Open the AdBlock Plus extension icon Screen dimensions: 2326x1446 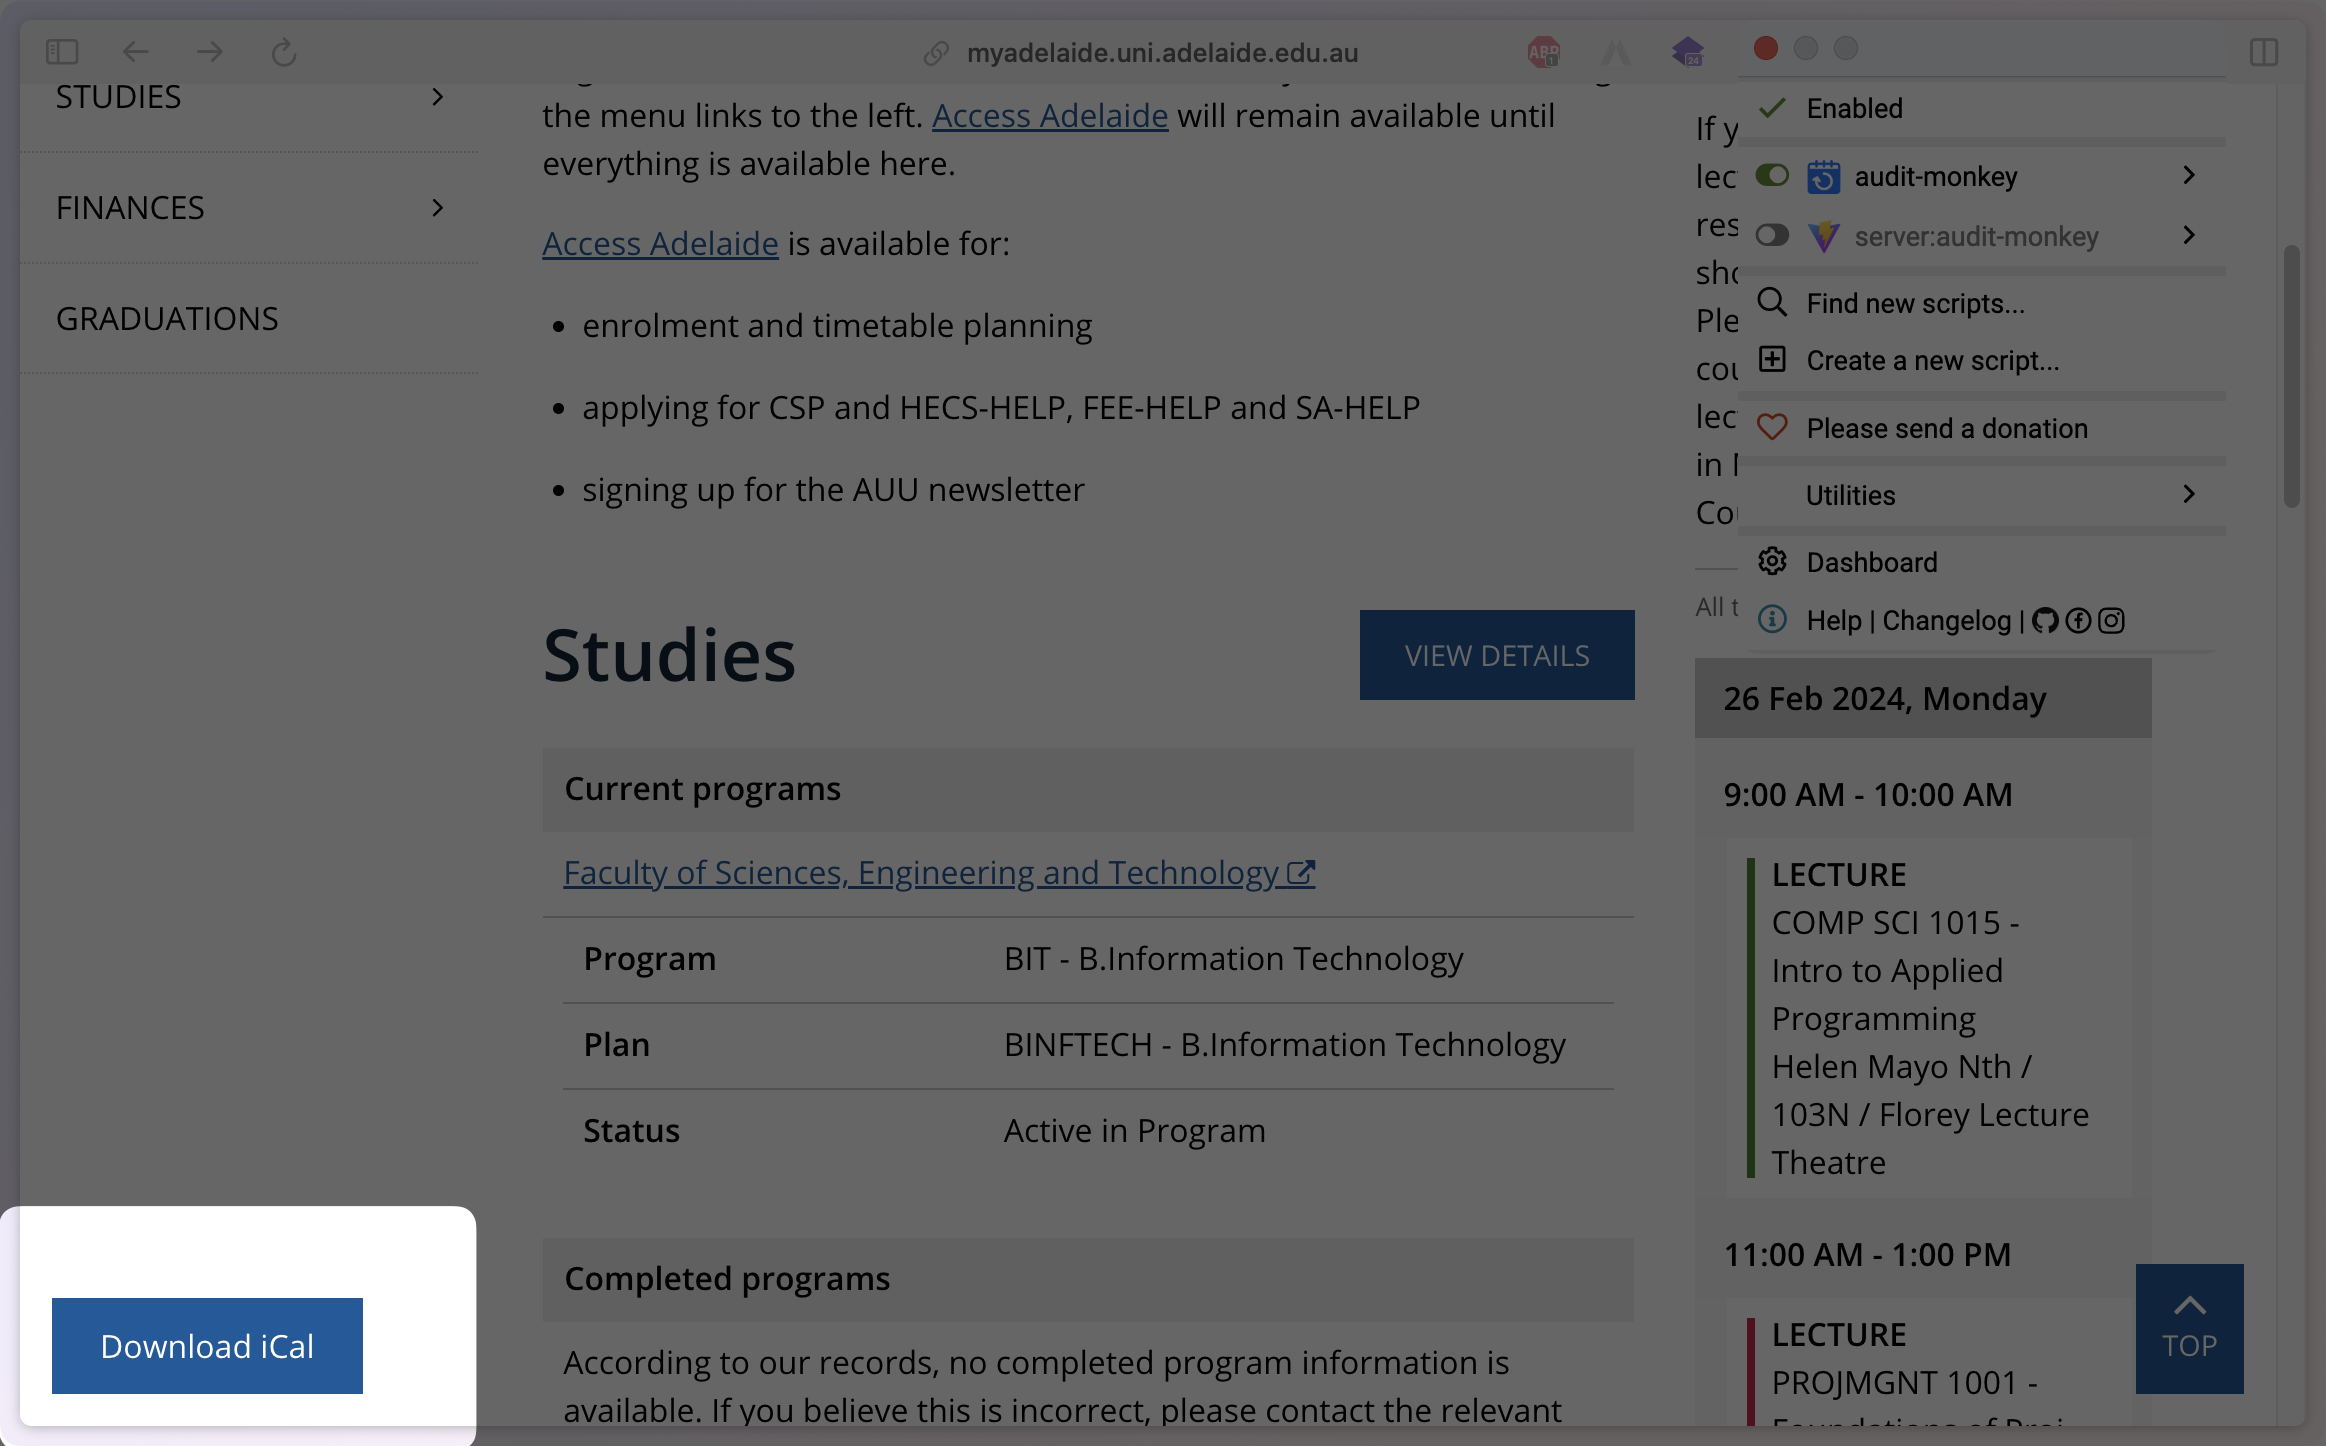pos(1543,52)
